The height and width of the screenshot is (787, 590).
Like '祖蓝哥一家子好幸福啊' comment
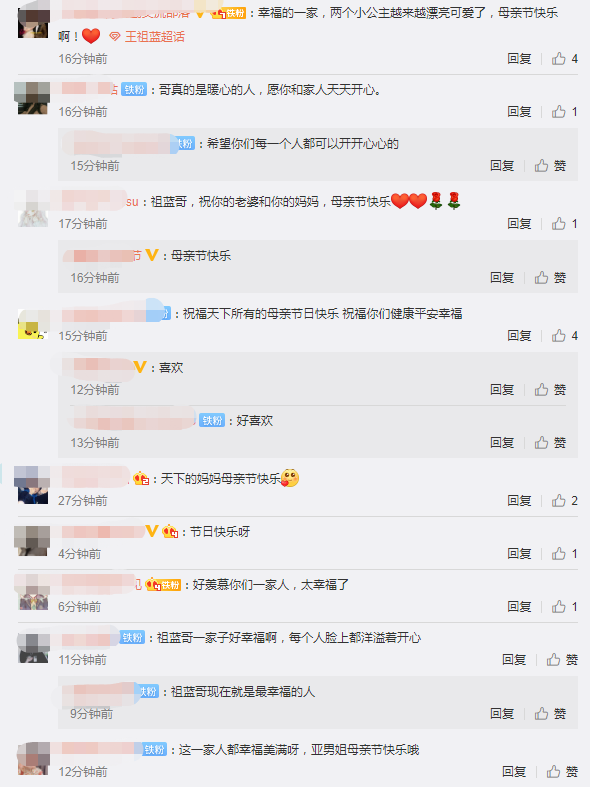coord(562,659)
